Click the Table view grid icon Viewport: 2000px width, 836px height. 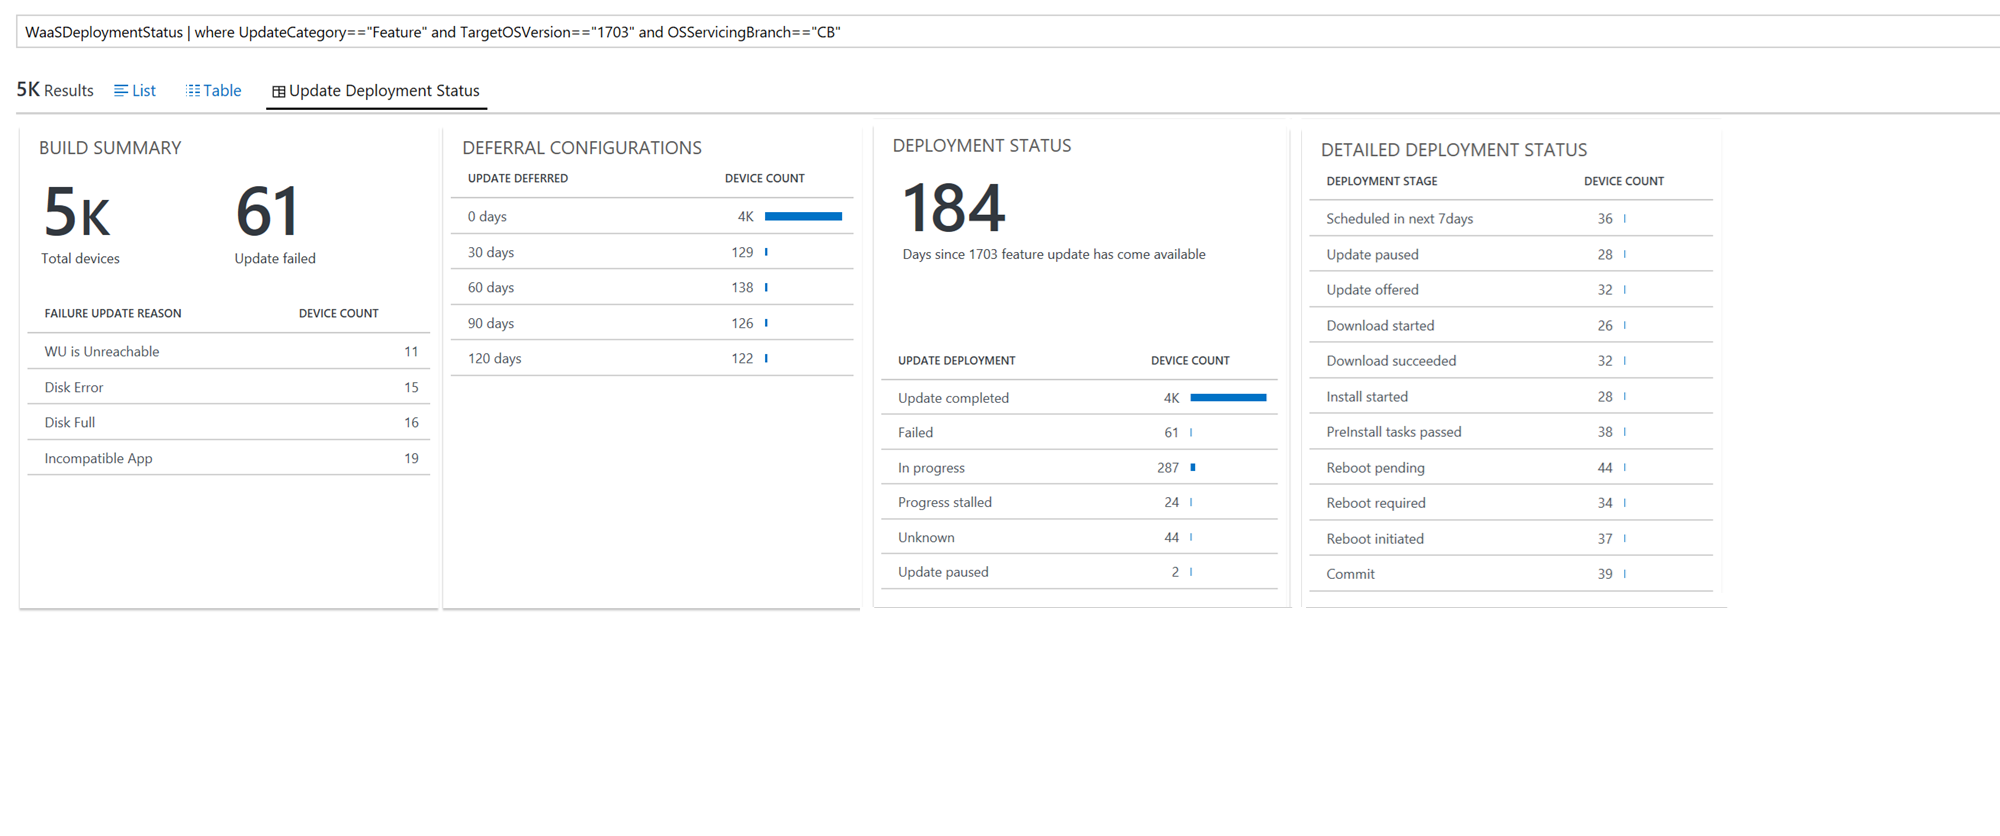pyautogui.click(x=193, y=91)
